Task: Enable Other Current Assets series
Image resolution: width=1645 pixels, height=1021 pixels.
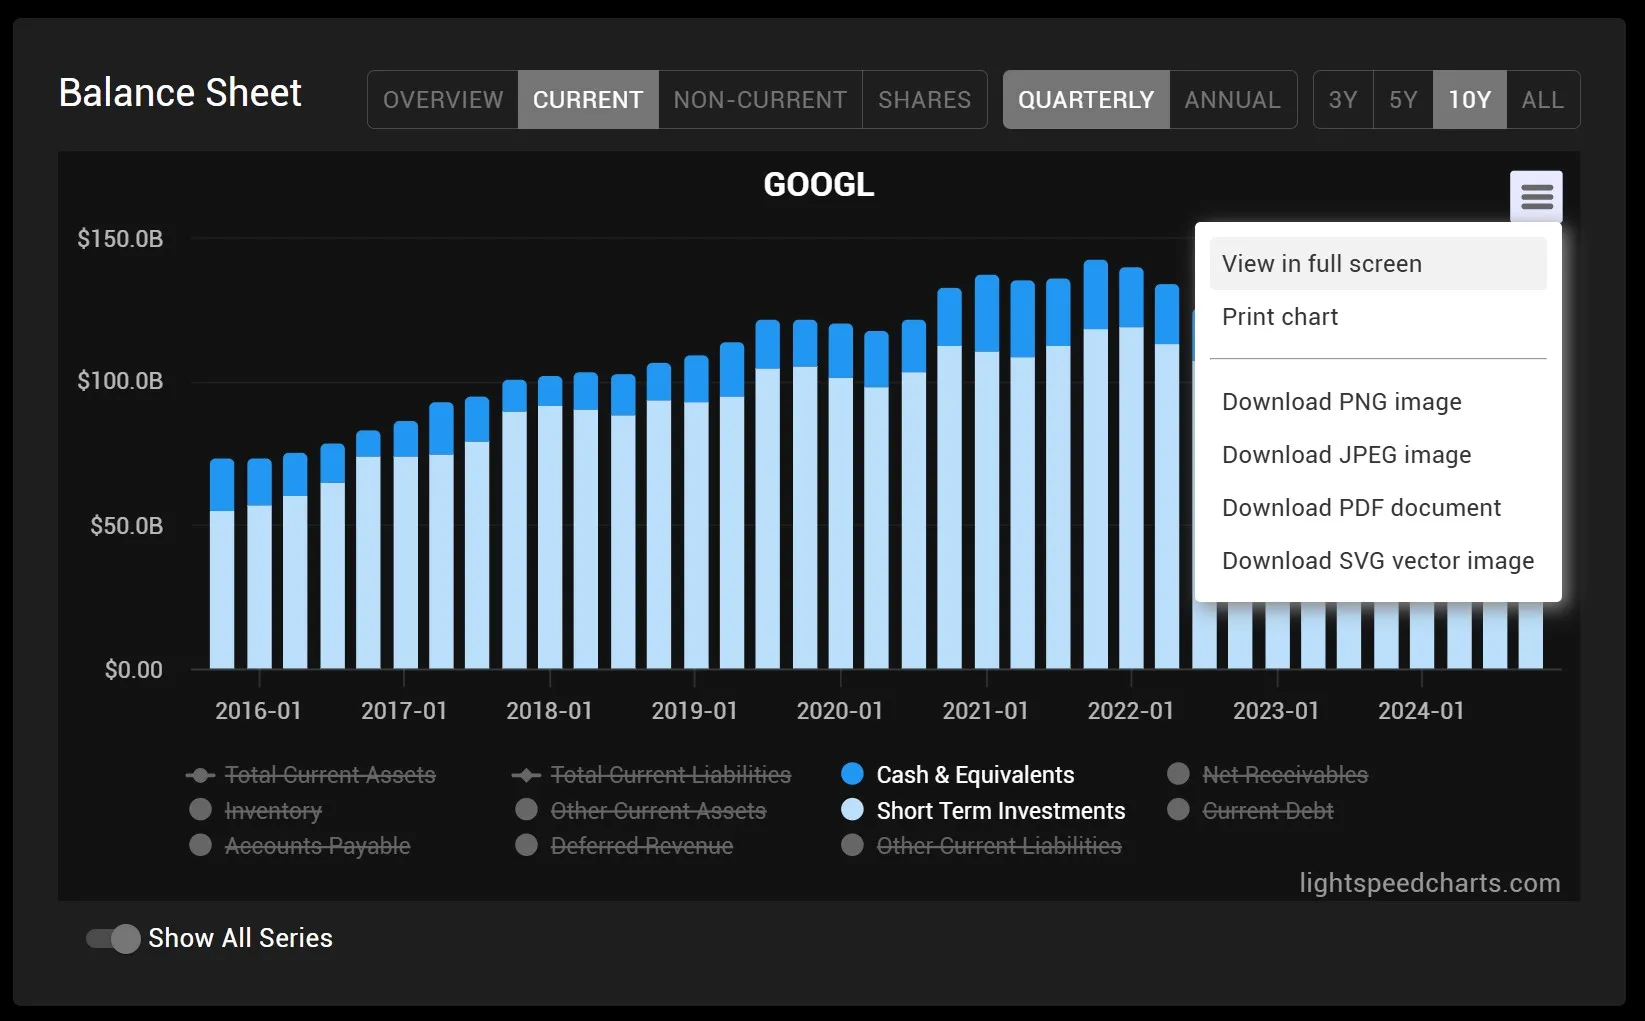Action: coord(641,811)
